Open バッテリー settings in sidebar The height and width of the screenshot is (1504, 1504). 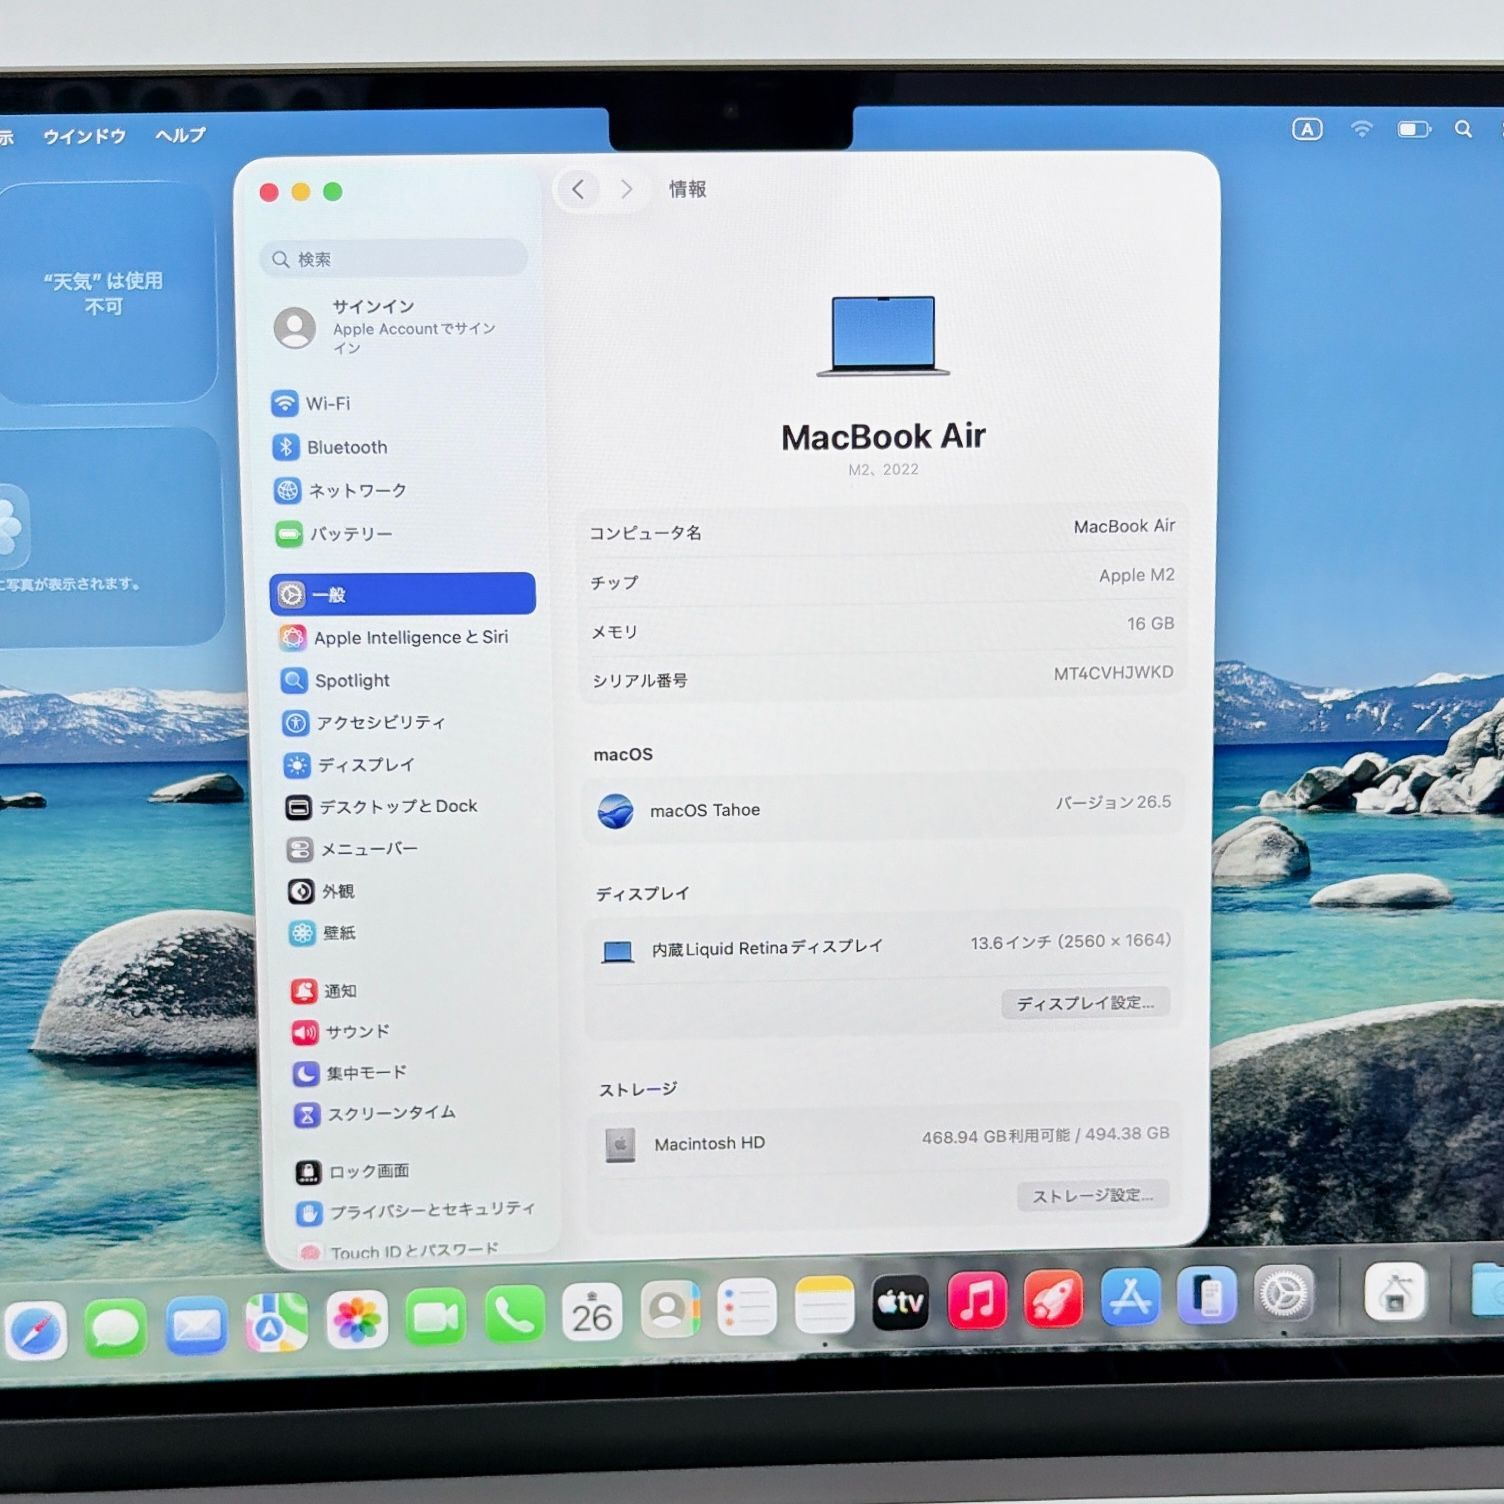coord(333,534)
